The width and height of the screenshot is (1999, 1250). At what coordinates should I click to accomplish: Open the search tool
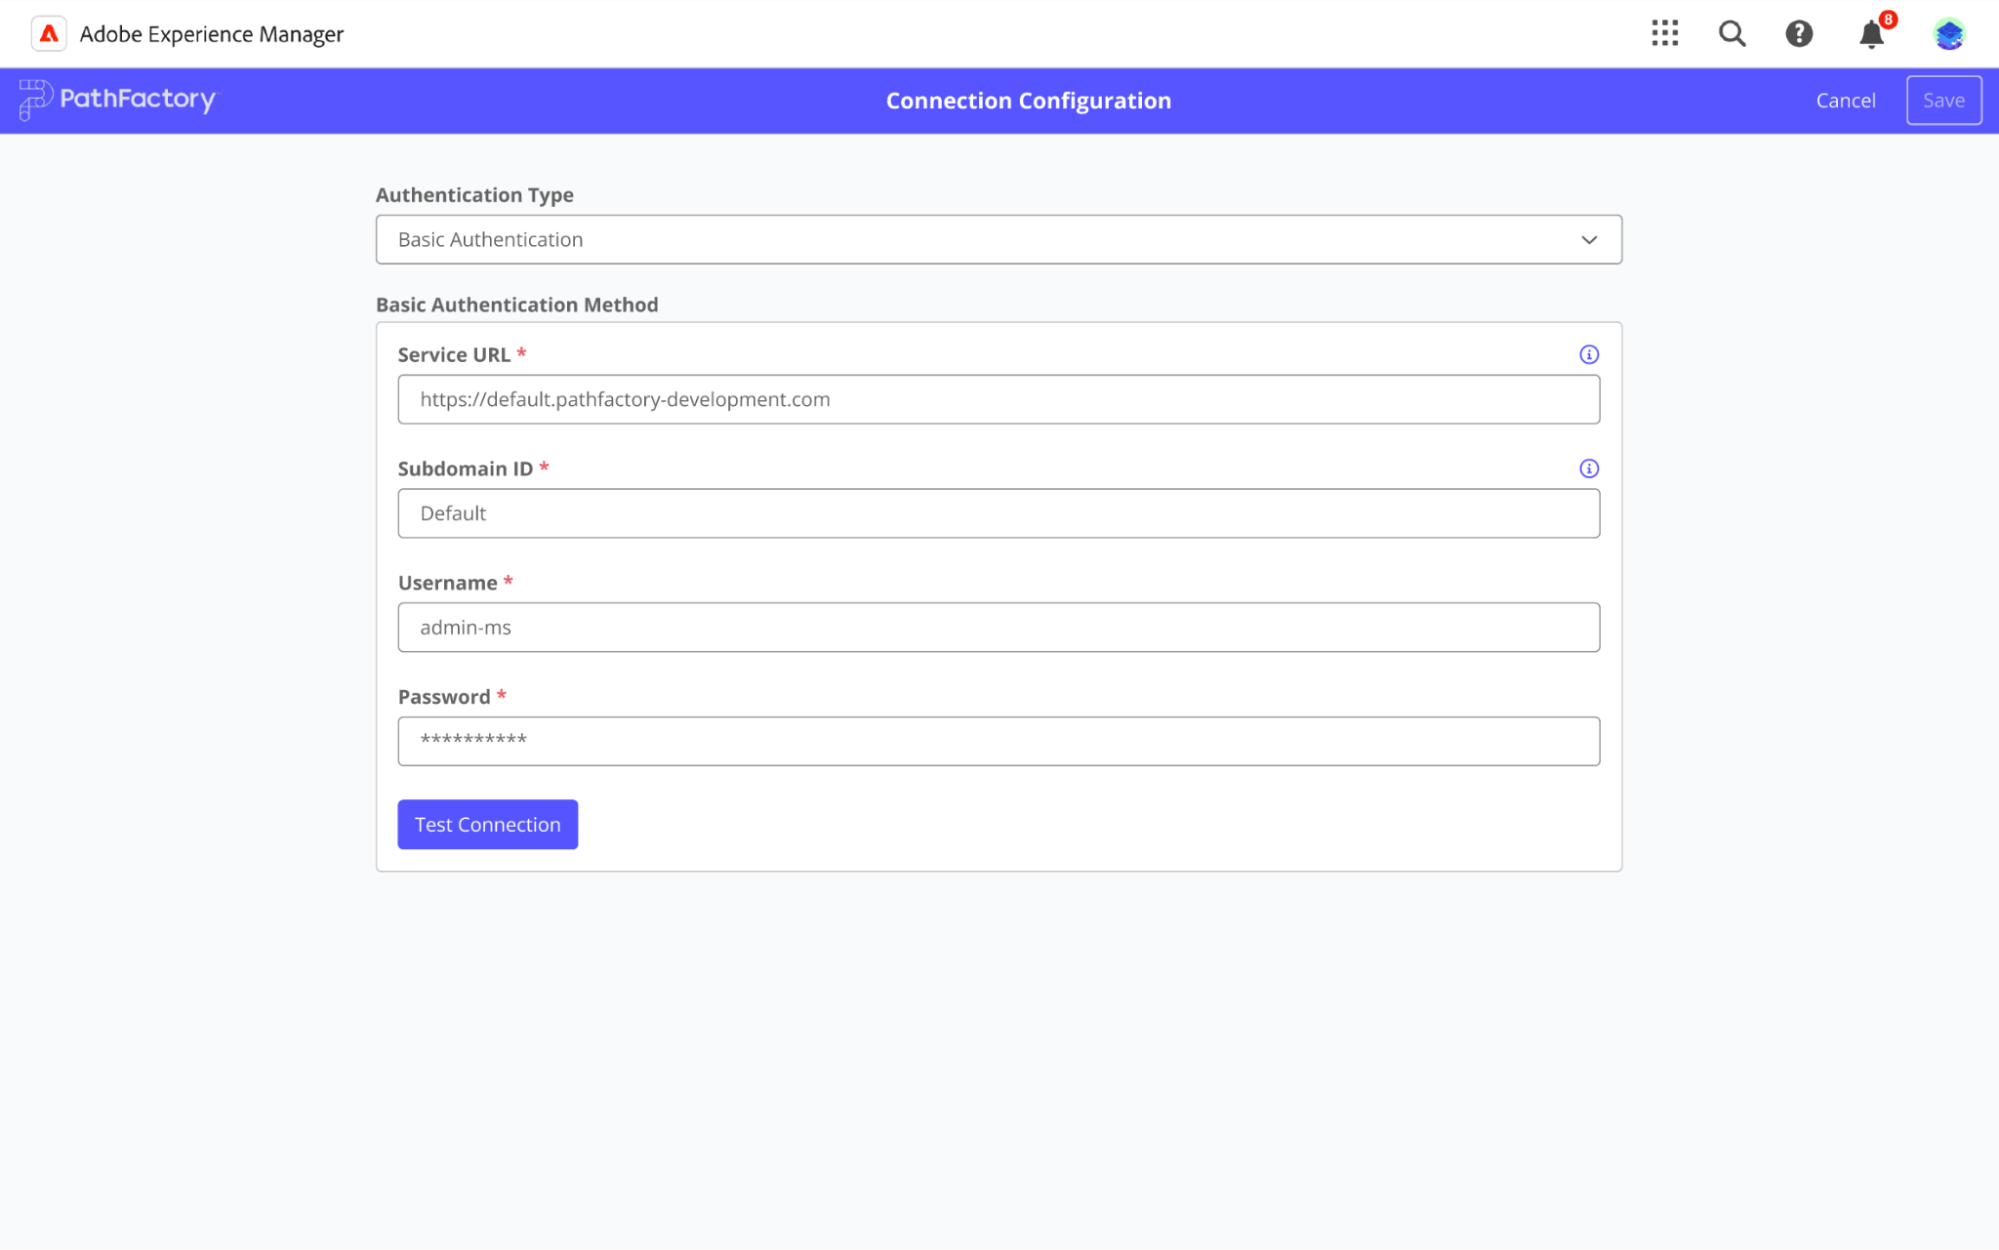[x=1732, y=33]
